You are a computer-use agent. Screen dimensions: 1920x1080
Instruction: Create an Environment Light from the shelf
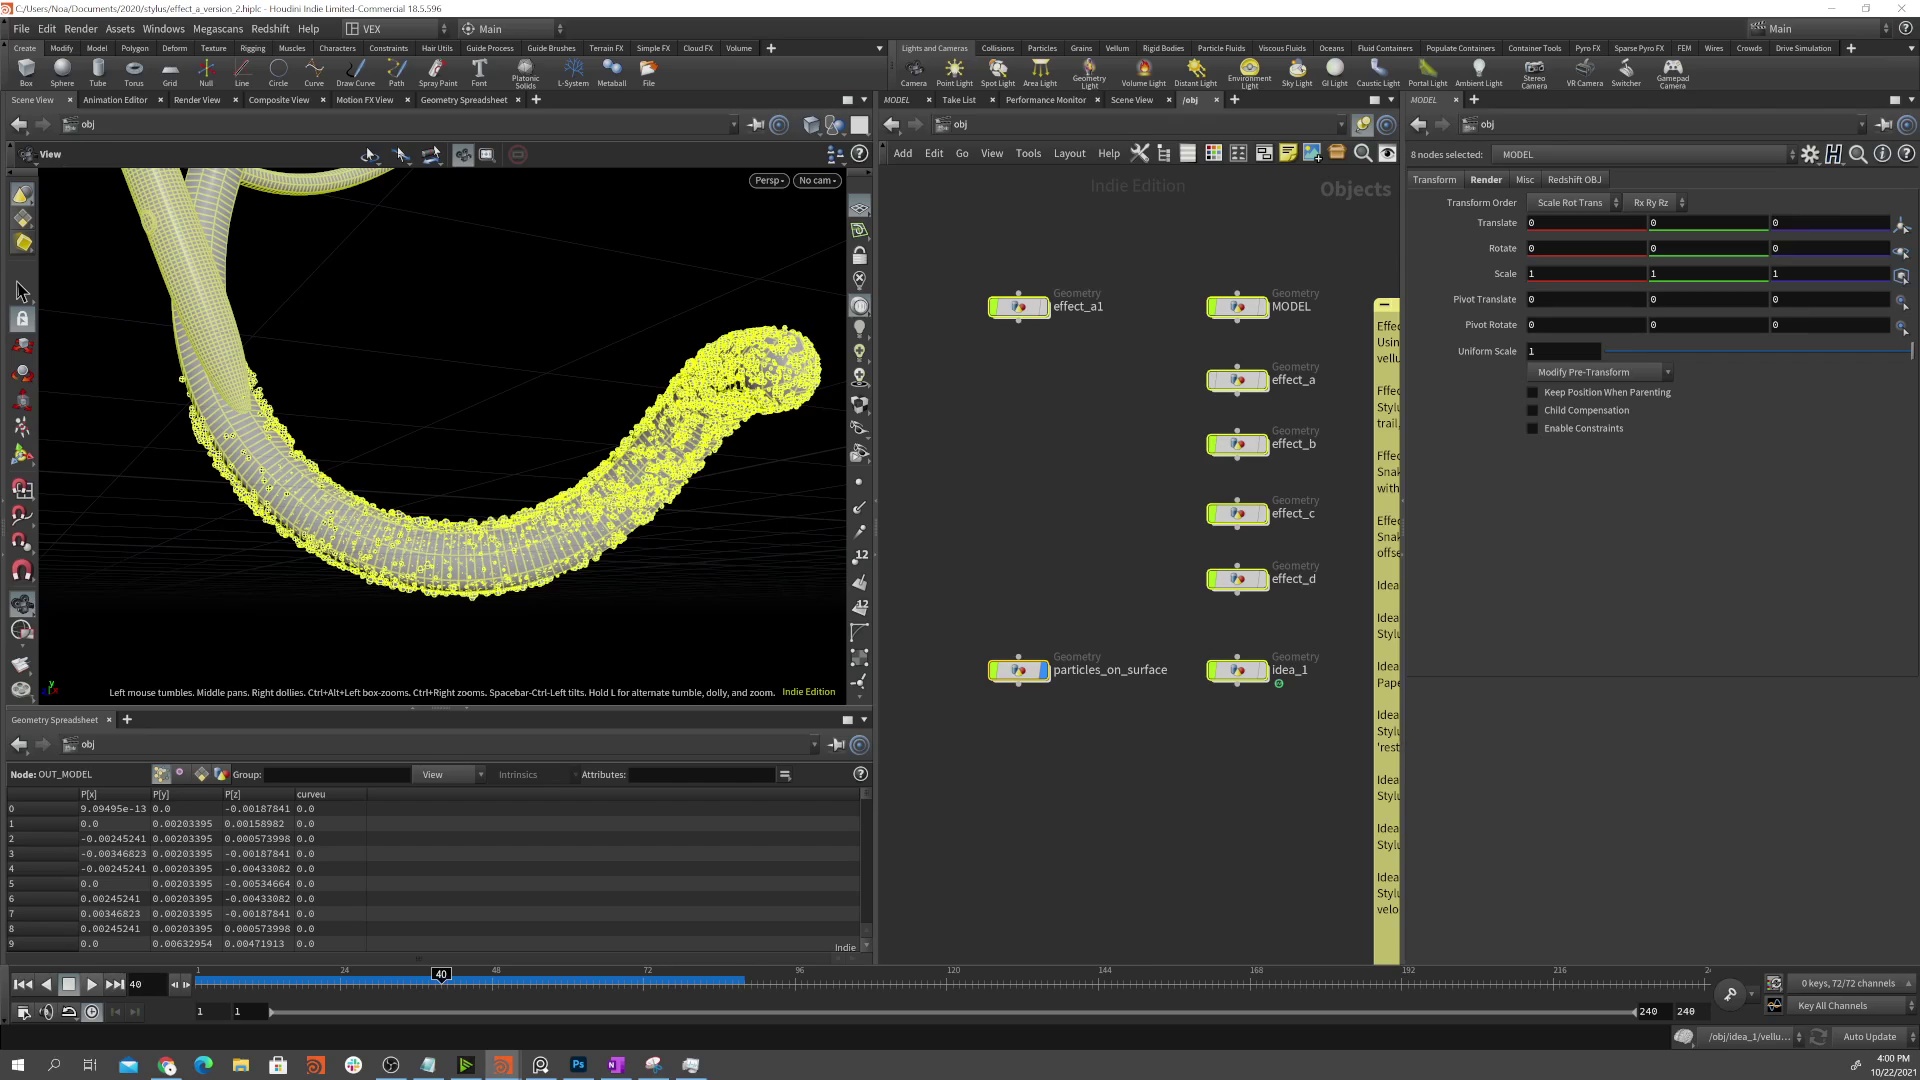(x=1249, y=74)
